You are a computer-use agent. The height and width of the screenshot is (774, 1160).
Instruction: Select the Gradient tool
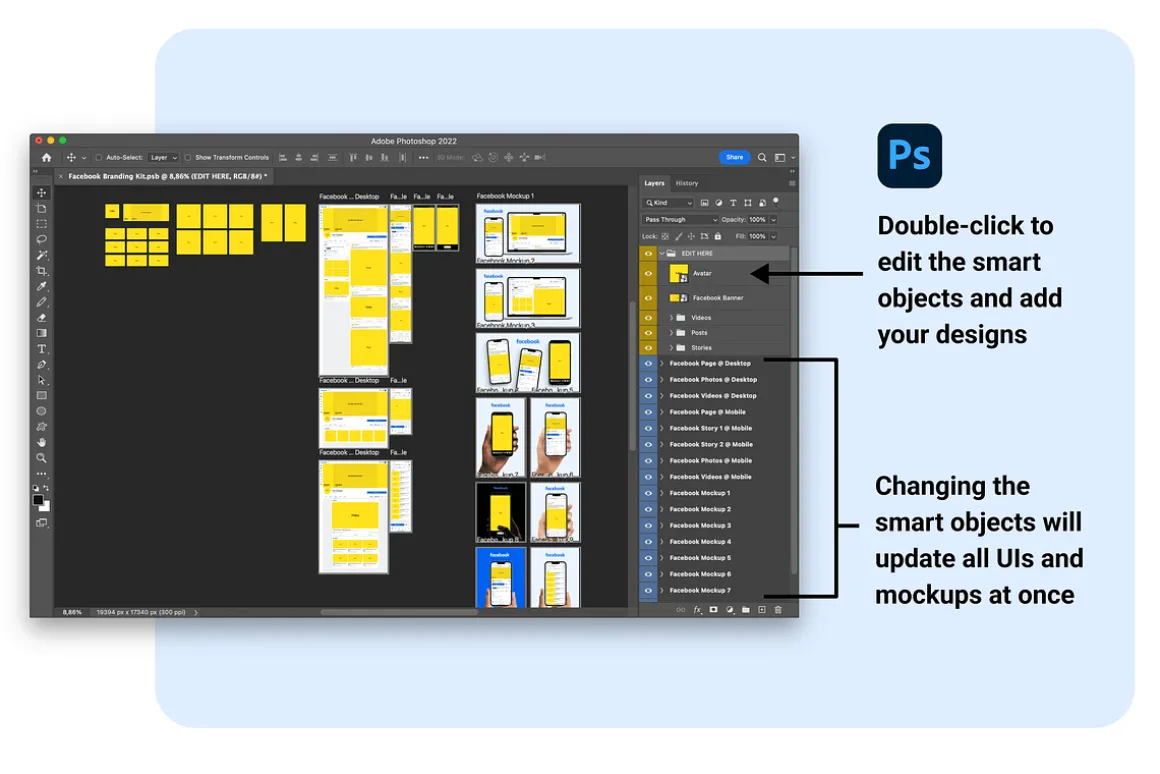tap(41, 333)
